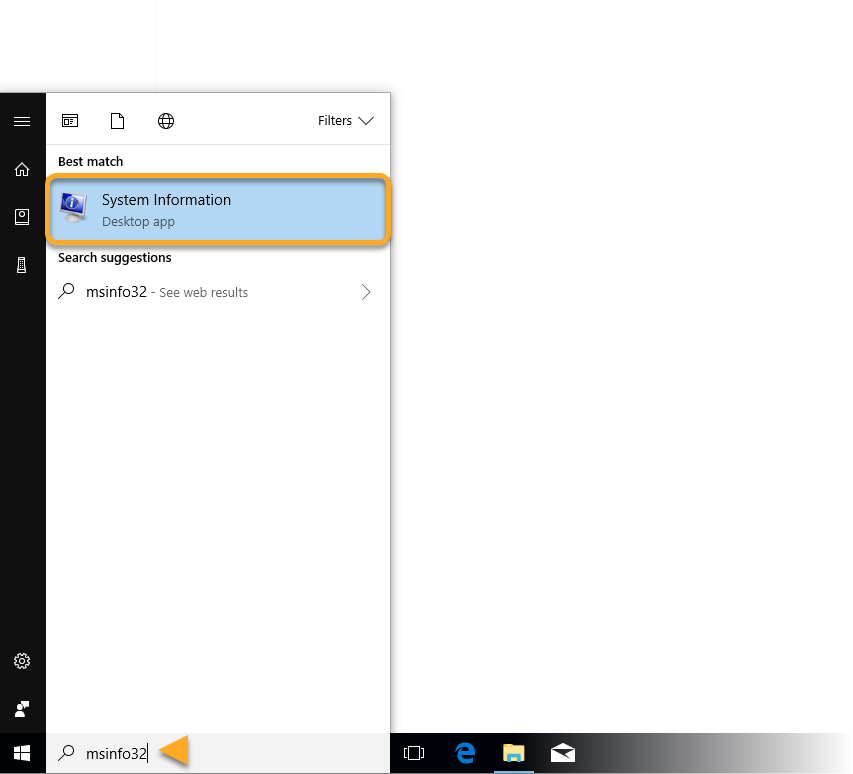Screen dimensions: 853x774
Task: Go to the Home icon in sidebar
Action: [x=22, y=170]
